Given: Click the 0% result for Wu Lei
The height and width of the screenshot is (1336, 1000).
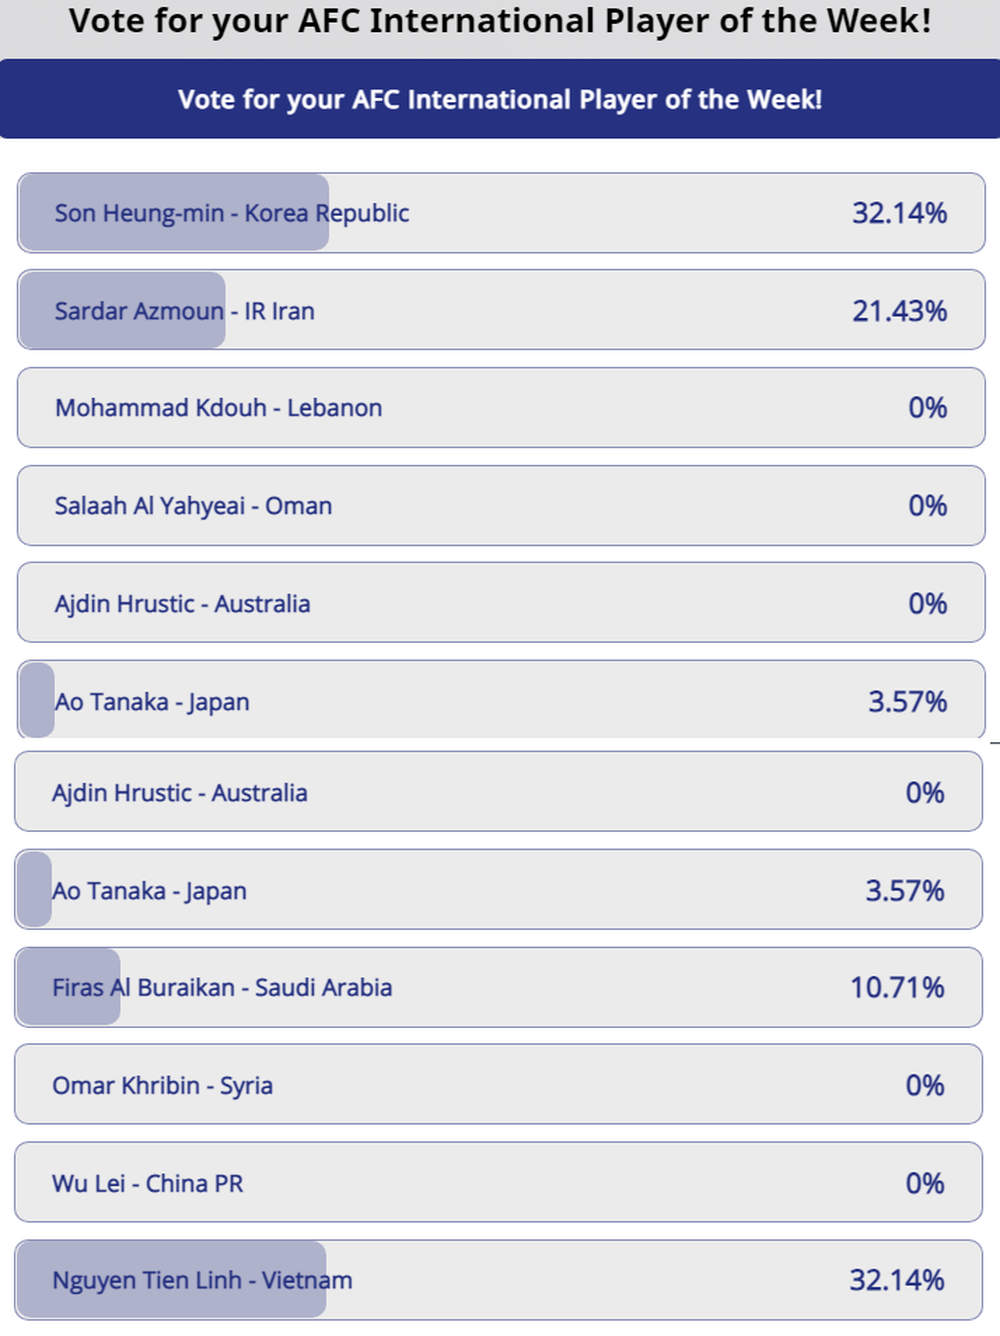Looking at the screenshot, I should [925, 1183].
